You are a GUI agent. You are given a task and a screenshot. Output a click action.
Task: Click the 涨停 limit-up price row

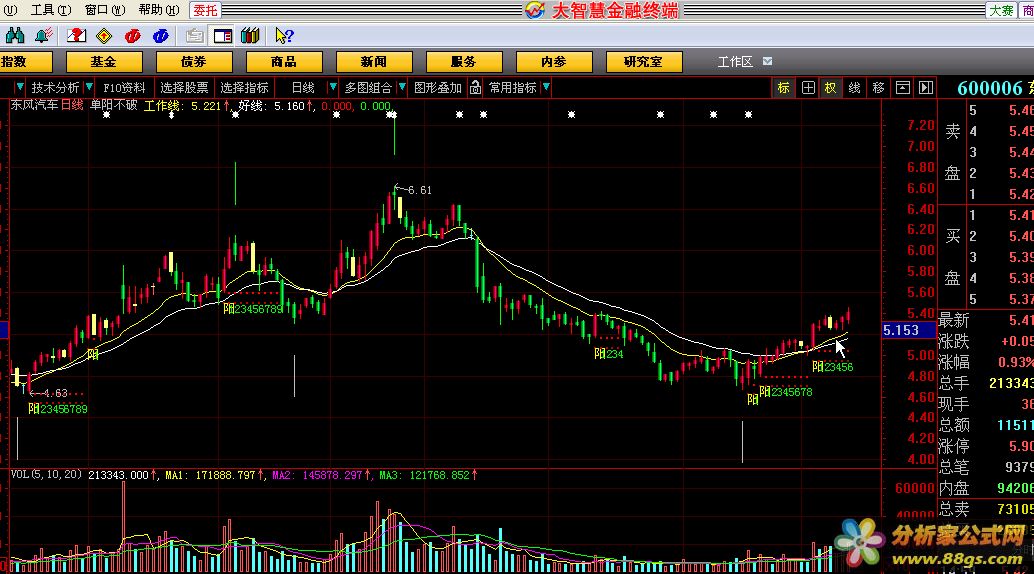(x=986, y=447)
